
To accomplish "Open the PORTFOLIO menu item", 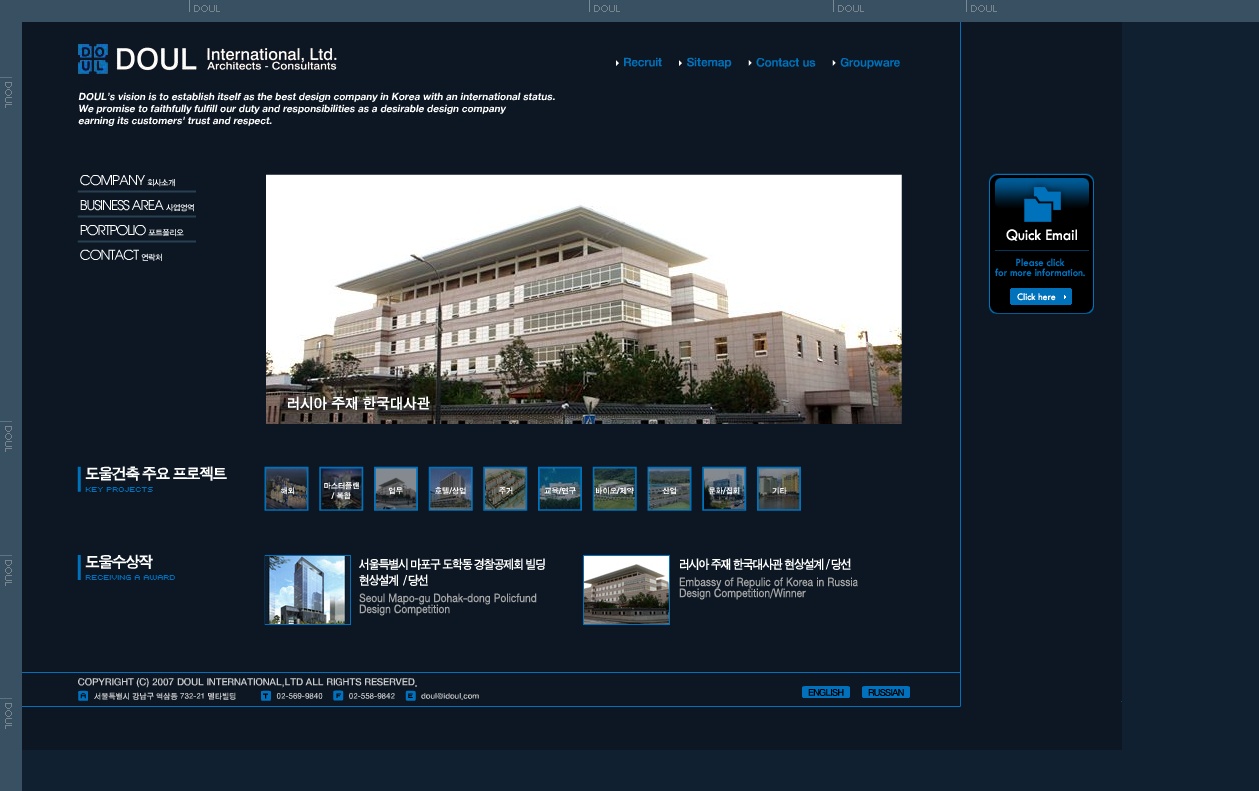I will point(132,231).
